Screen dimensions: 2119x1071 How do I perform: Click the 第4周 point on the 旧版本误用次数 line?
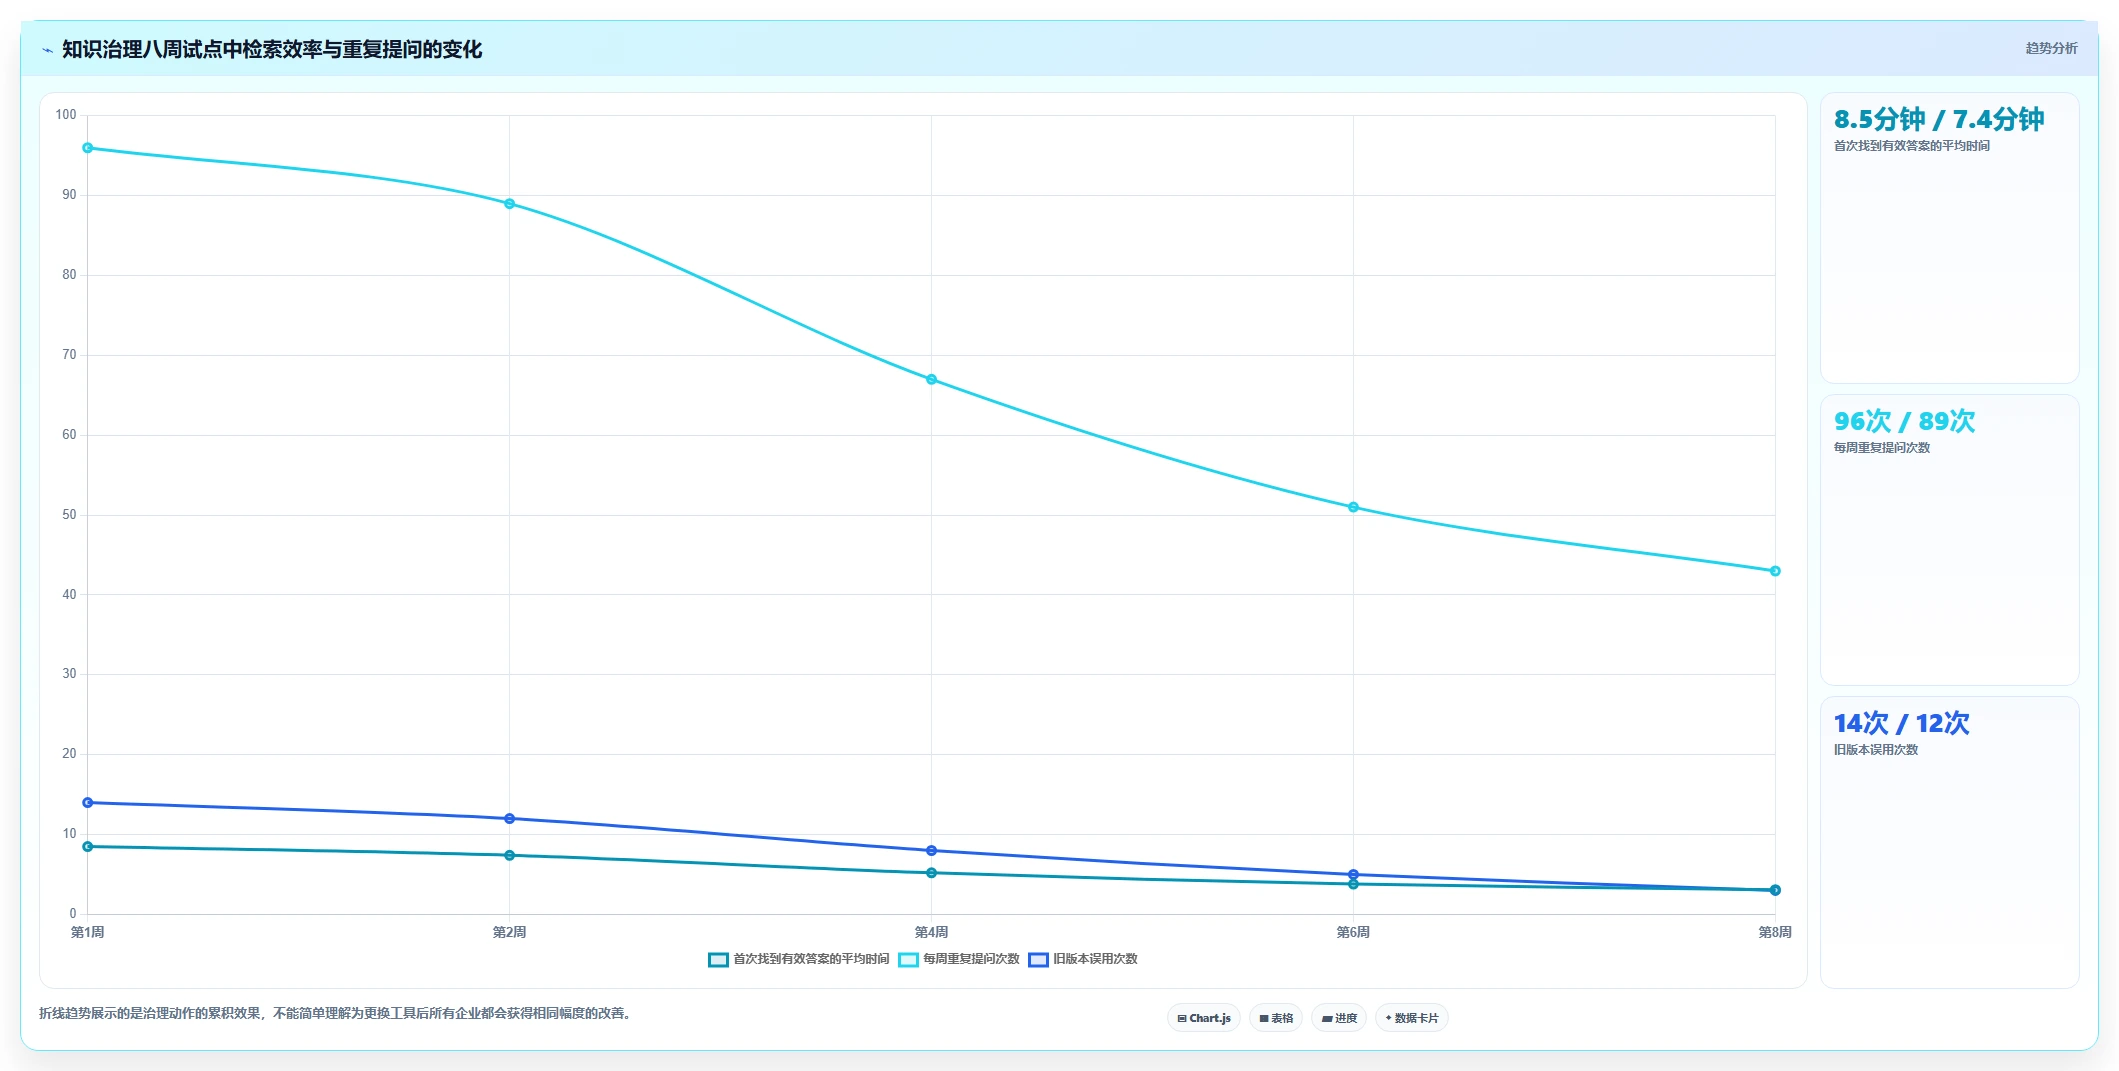932,851
